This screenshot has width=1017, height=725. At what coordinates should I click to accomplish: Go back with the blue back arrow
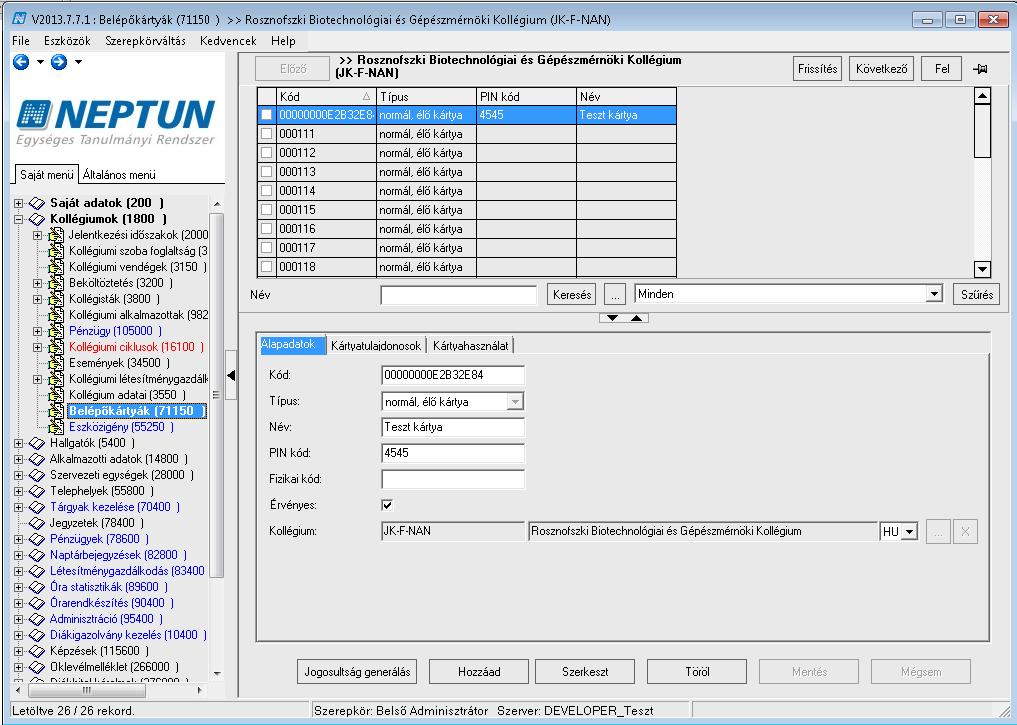click(x=21, y=62)
